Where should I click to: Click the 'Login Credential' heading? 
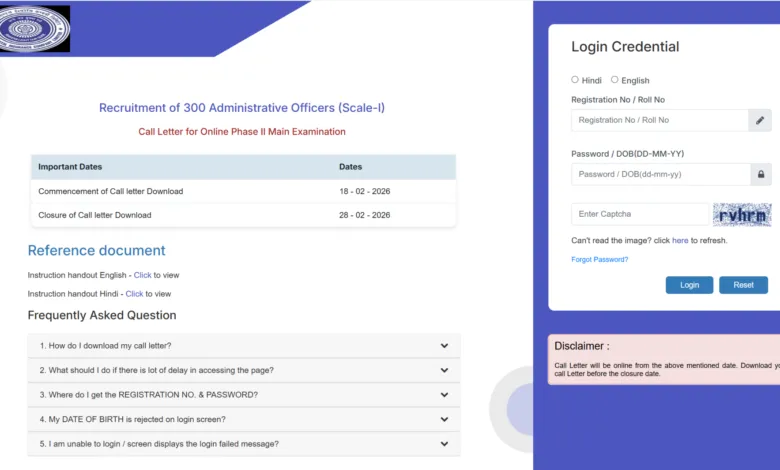click(625, 47)
